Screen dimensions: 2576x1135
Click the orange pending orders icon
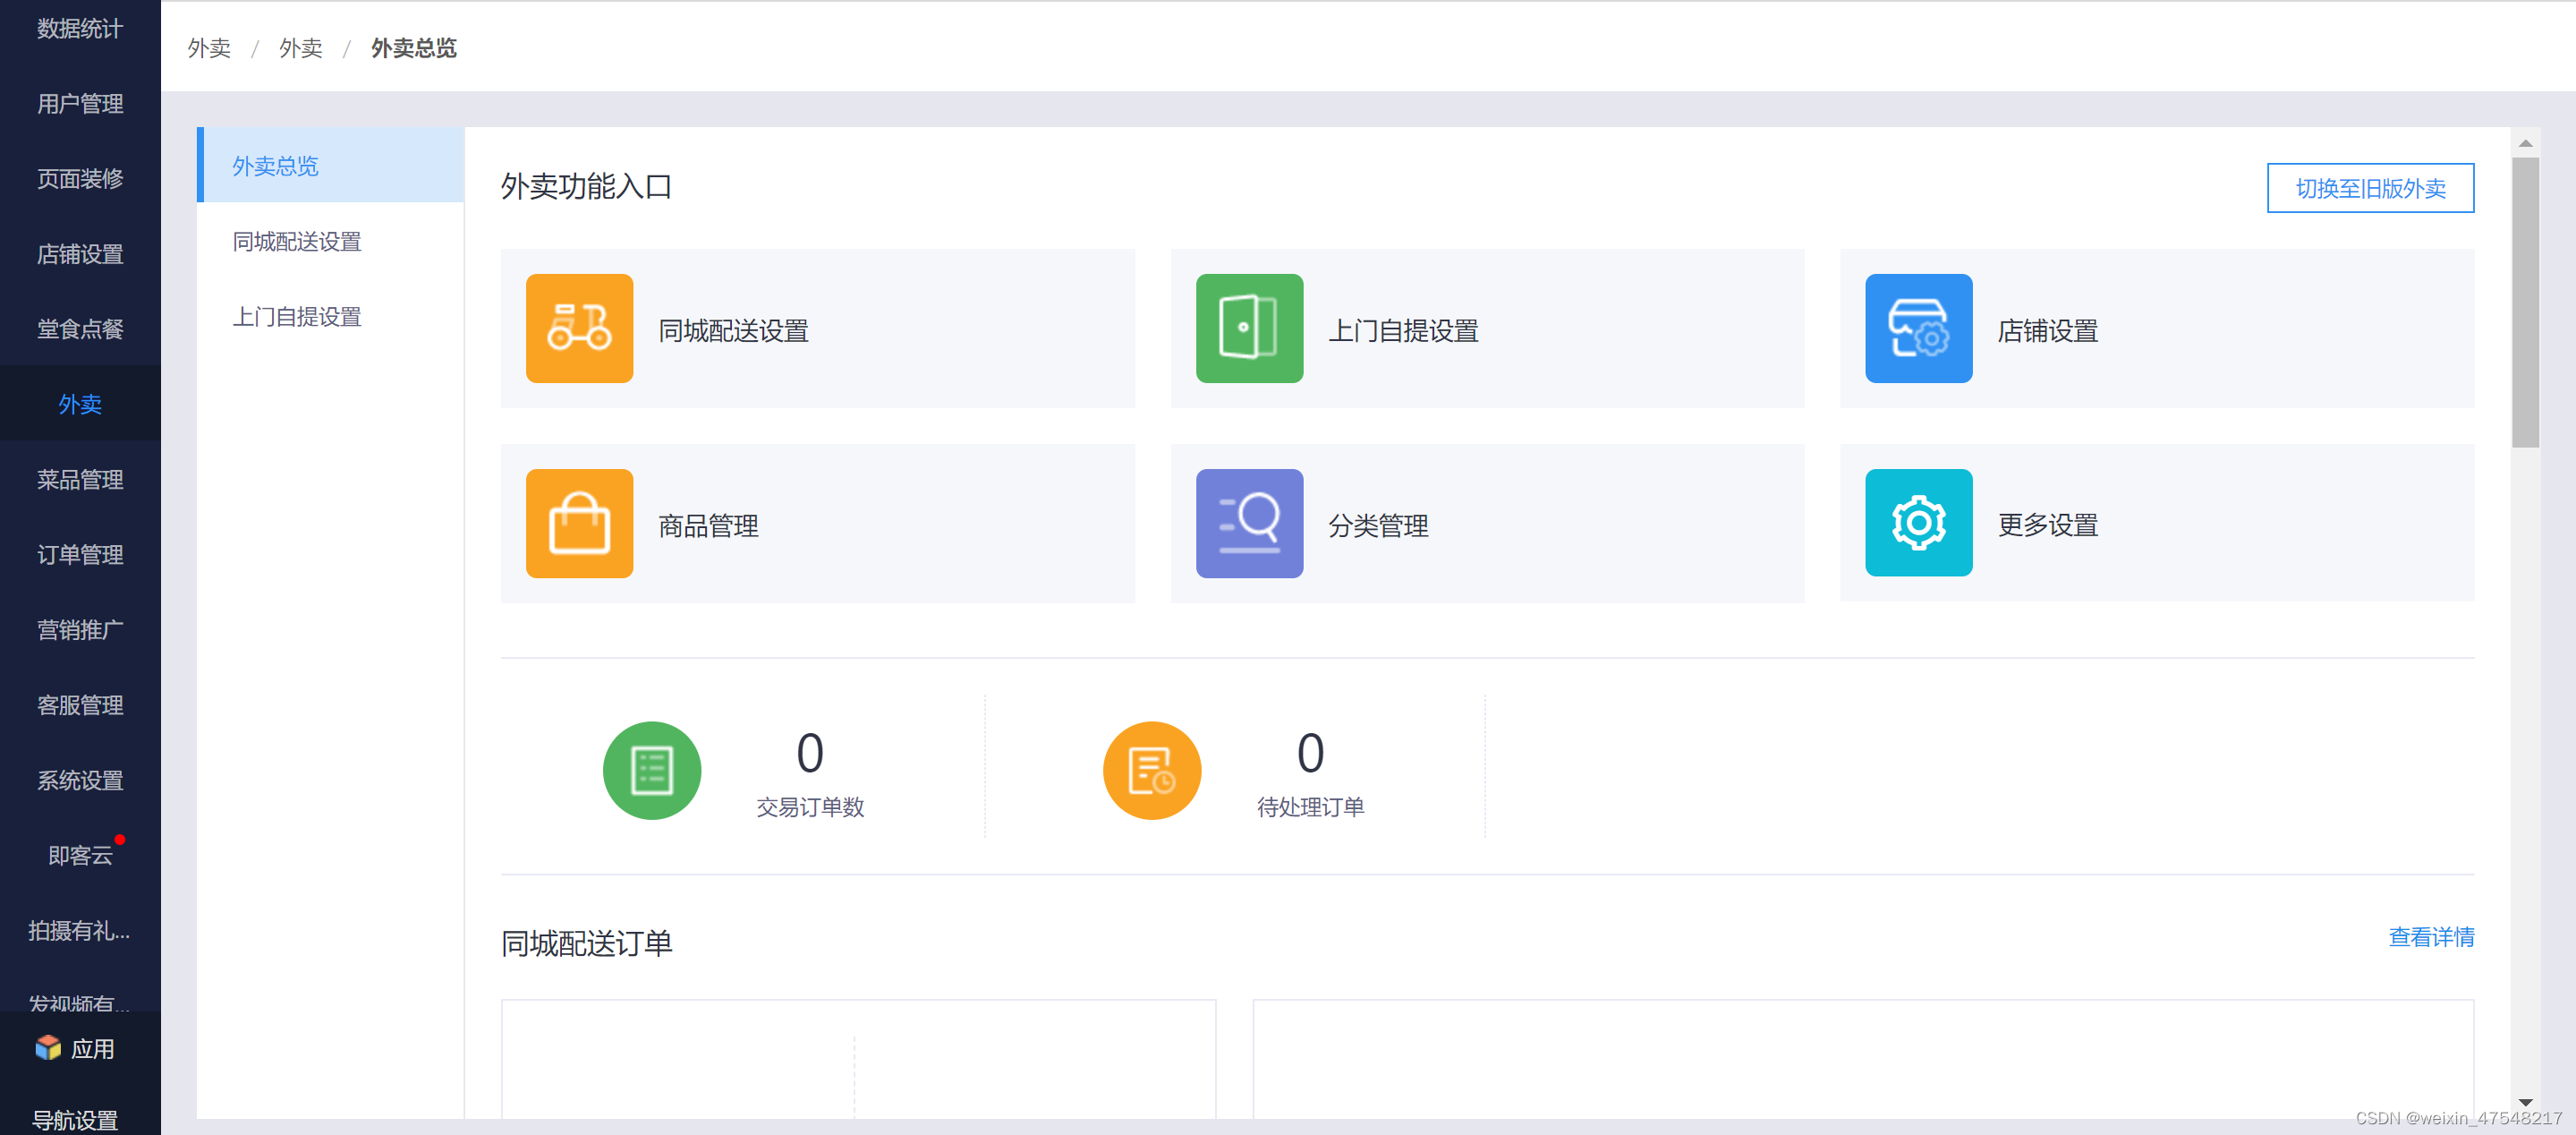pyautogui.click(x=1151, y=770)
